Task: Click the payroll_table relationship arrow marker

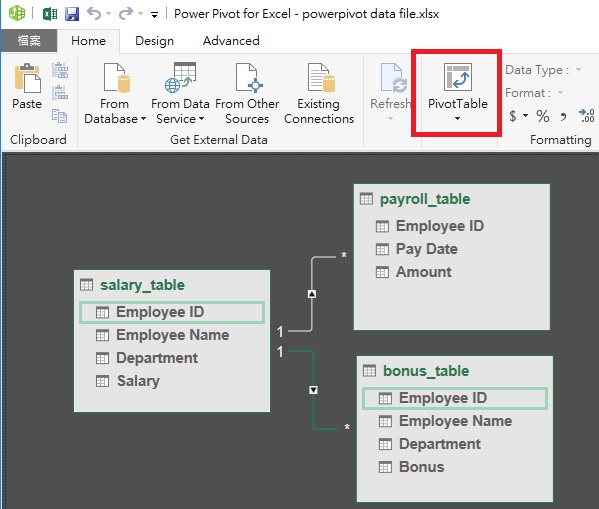Action: coord(312,294)
